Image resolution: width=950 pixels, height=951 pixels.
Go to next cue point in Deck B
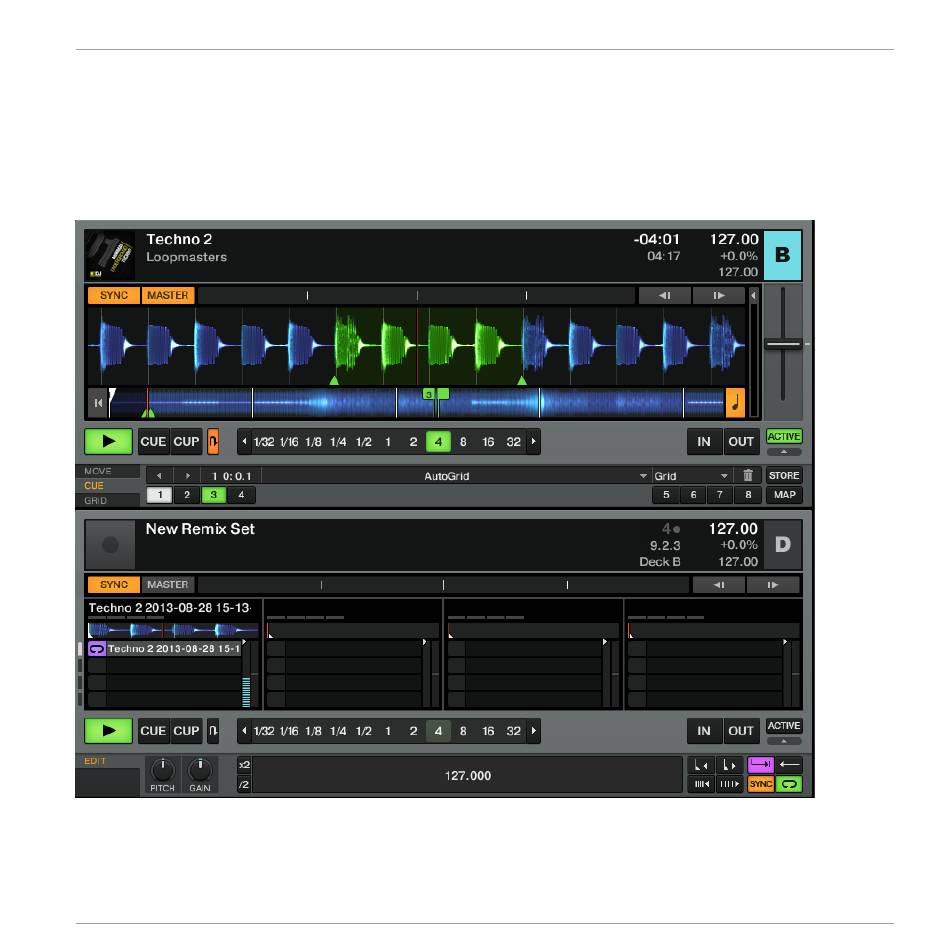187,476
